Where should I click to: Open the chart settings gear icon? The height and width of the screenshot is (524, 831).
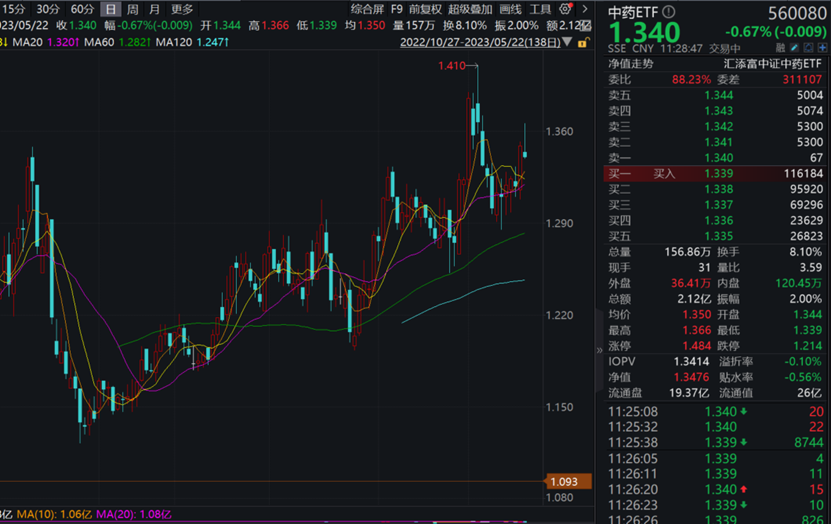pyautogui.click(x=565, y=9)
